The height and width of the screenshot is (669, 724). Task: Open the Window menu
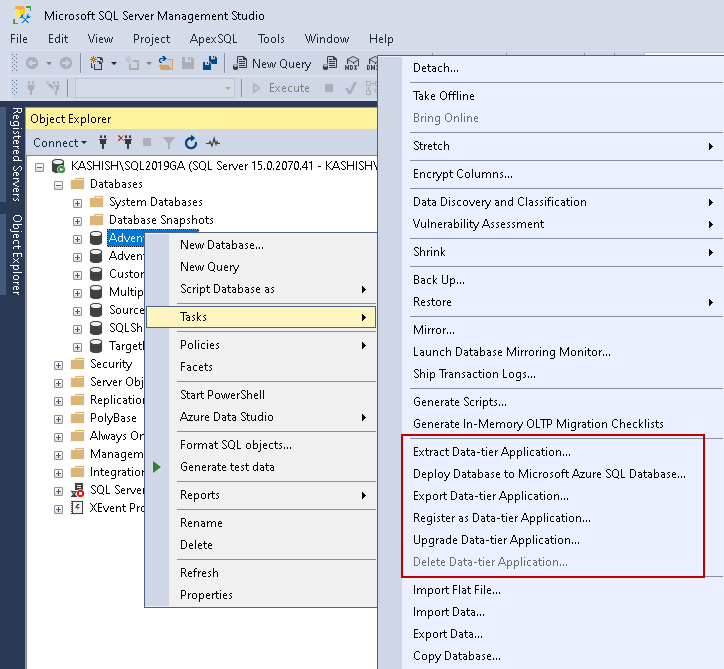click(x=327, y=39)
